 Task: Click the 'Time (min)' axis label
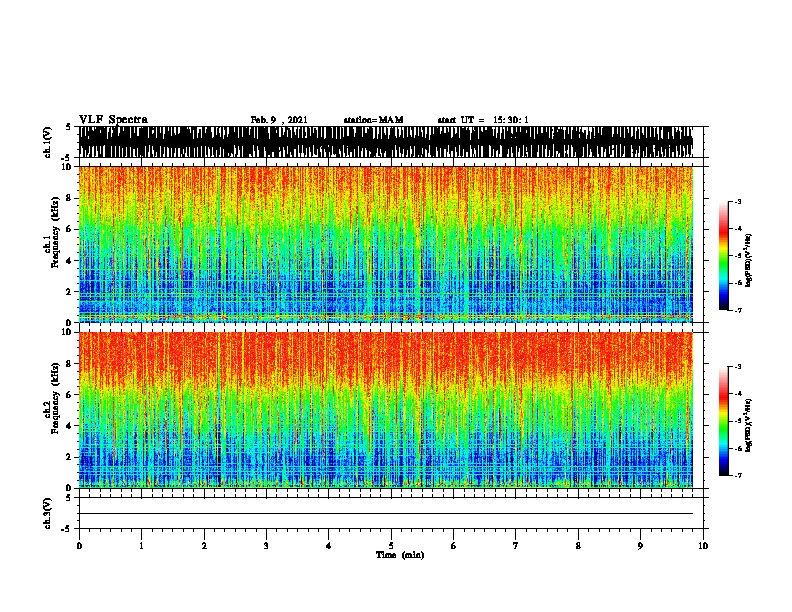(x=400, y=555)
